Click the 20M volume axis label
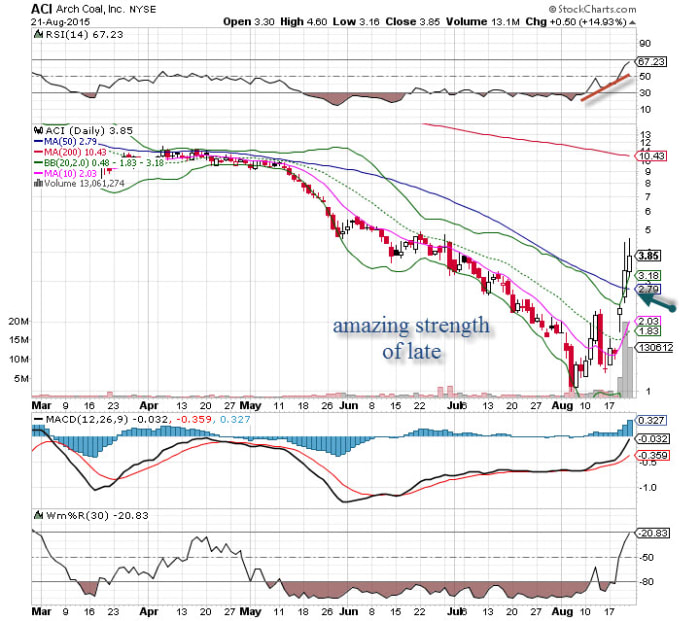 click(19, 321)
